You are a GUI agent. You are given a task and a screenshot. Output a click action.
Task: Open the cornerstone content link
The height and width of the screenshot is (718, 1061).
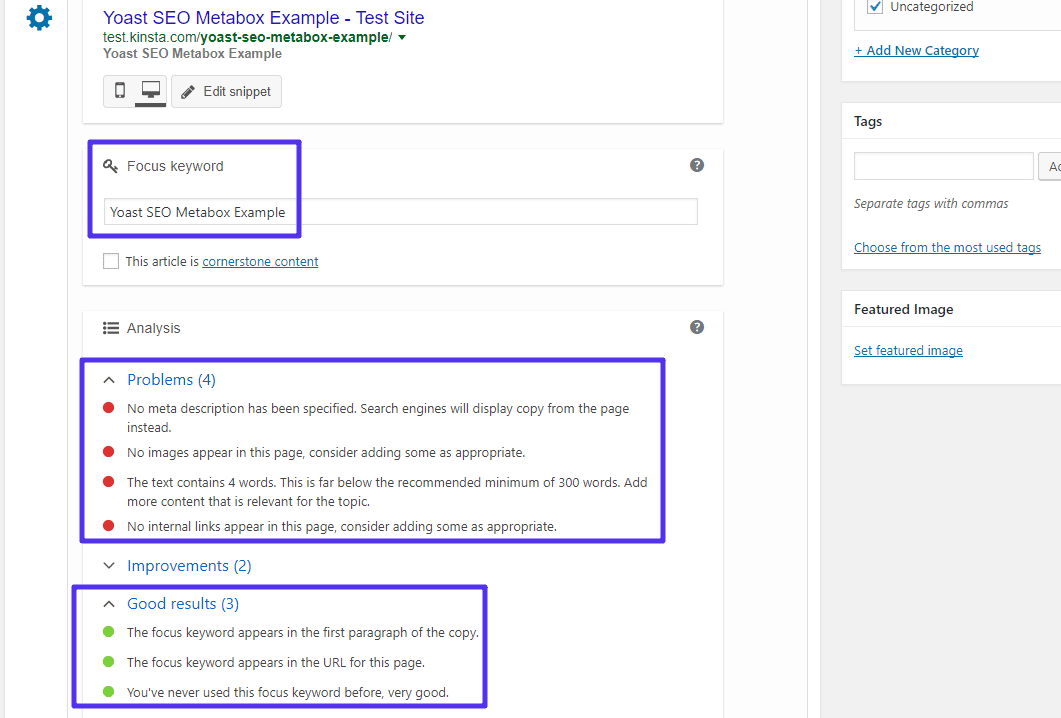(x=260, y=261)
